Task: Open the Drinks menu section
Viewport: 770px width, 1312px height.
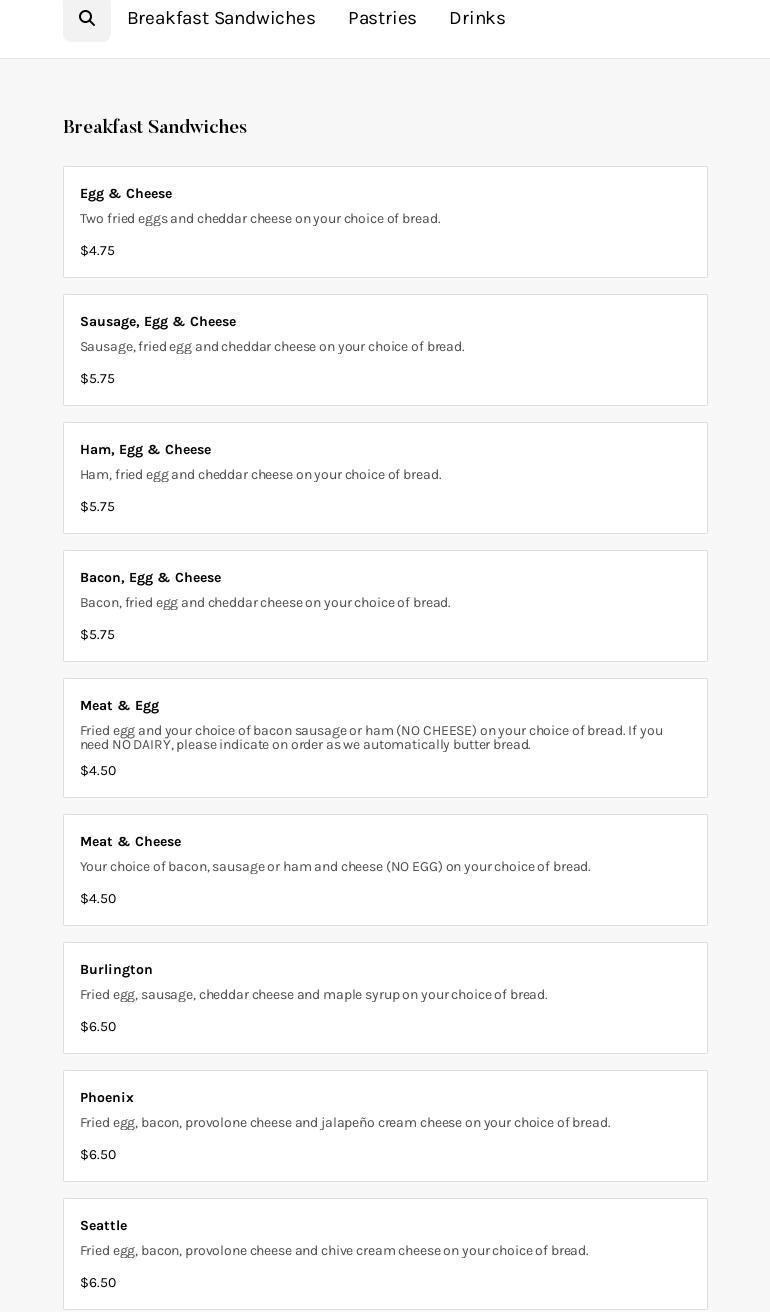Action: (x=477, y=18)
